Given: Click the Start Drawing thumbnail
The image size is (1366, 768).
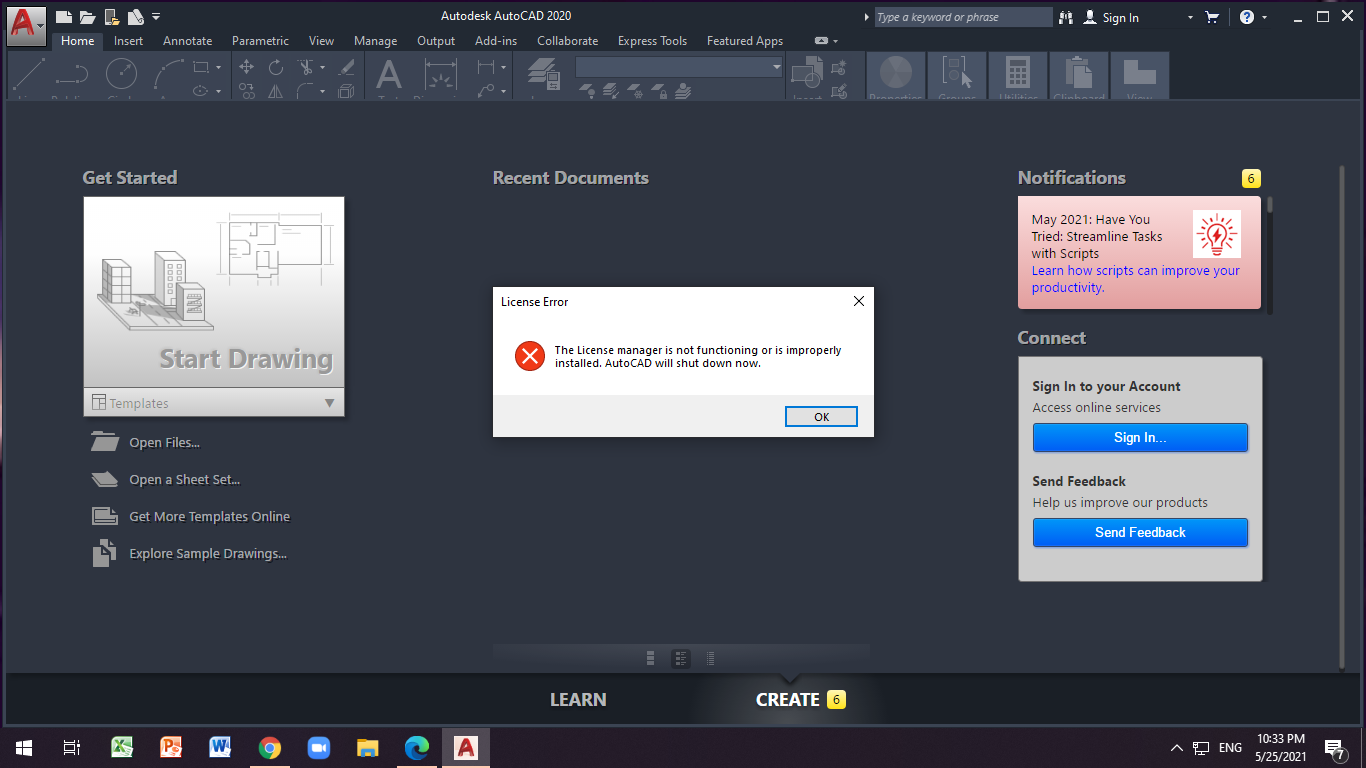Looking at the screenshot, I should (x=214, y=292).
